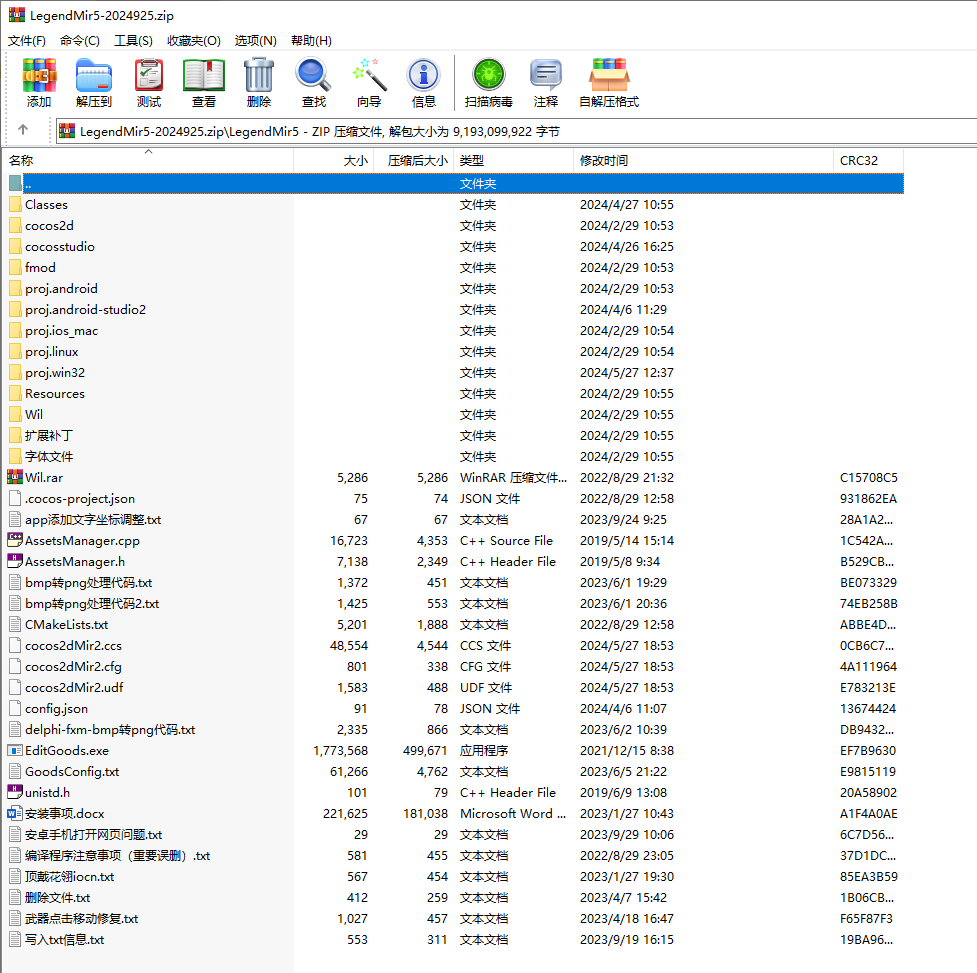Viewport: 977px width, 973px height.
Task: Click the 删除 (Delete) trash icon
Action: pos(259,75)
